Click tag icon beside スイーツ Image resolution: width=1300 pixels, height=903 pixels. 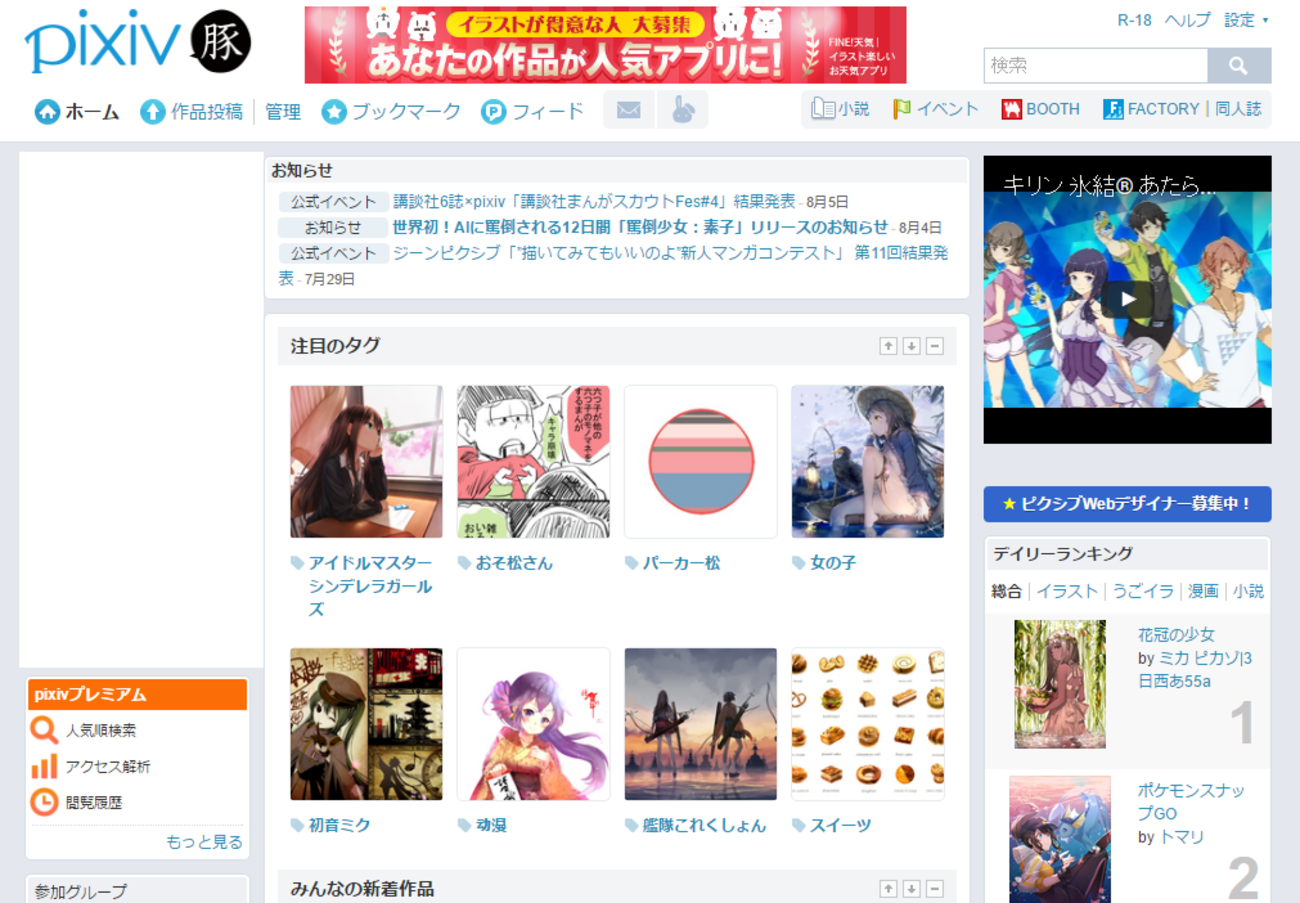point(798,825)
